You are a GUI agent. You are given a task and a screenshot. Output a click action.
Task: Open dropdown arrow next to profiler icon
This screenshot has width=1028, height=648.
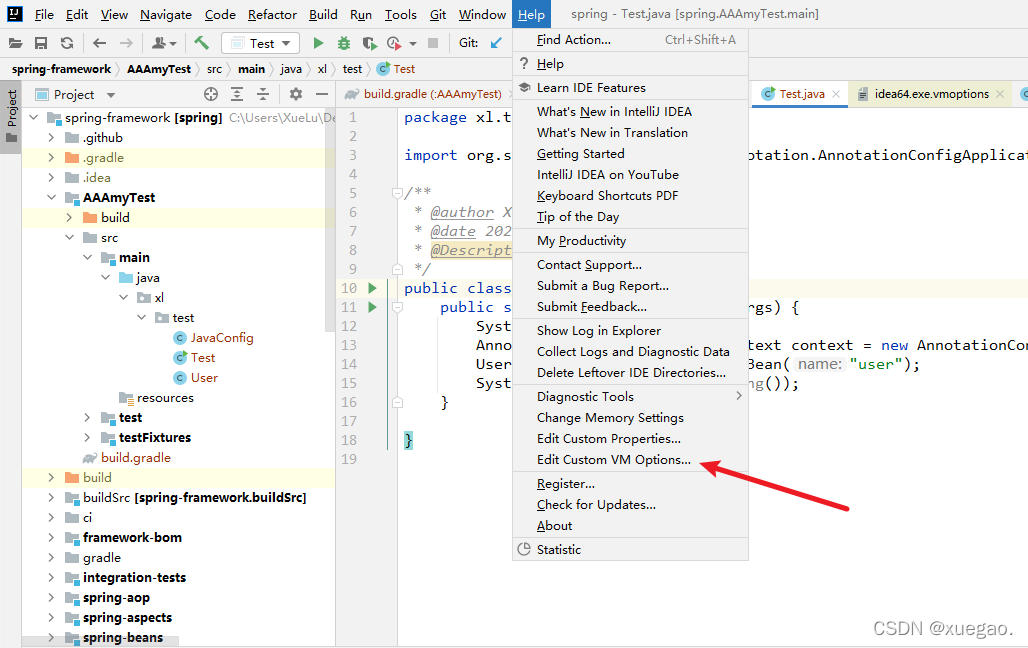(x=412, y=44)
